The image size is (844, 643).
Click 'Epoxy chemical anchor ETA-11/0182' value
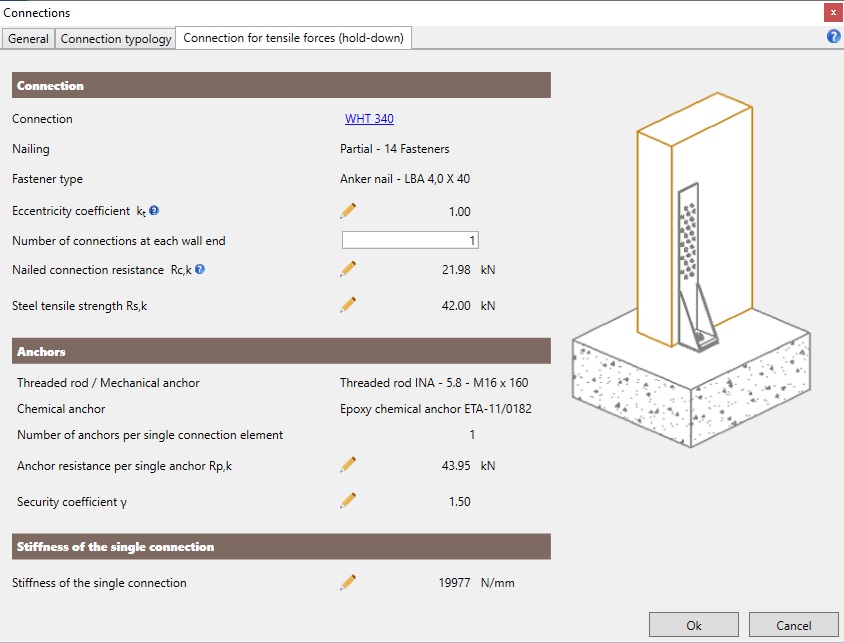tap(435, 409)
